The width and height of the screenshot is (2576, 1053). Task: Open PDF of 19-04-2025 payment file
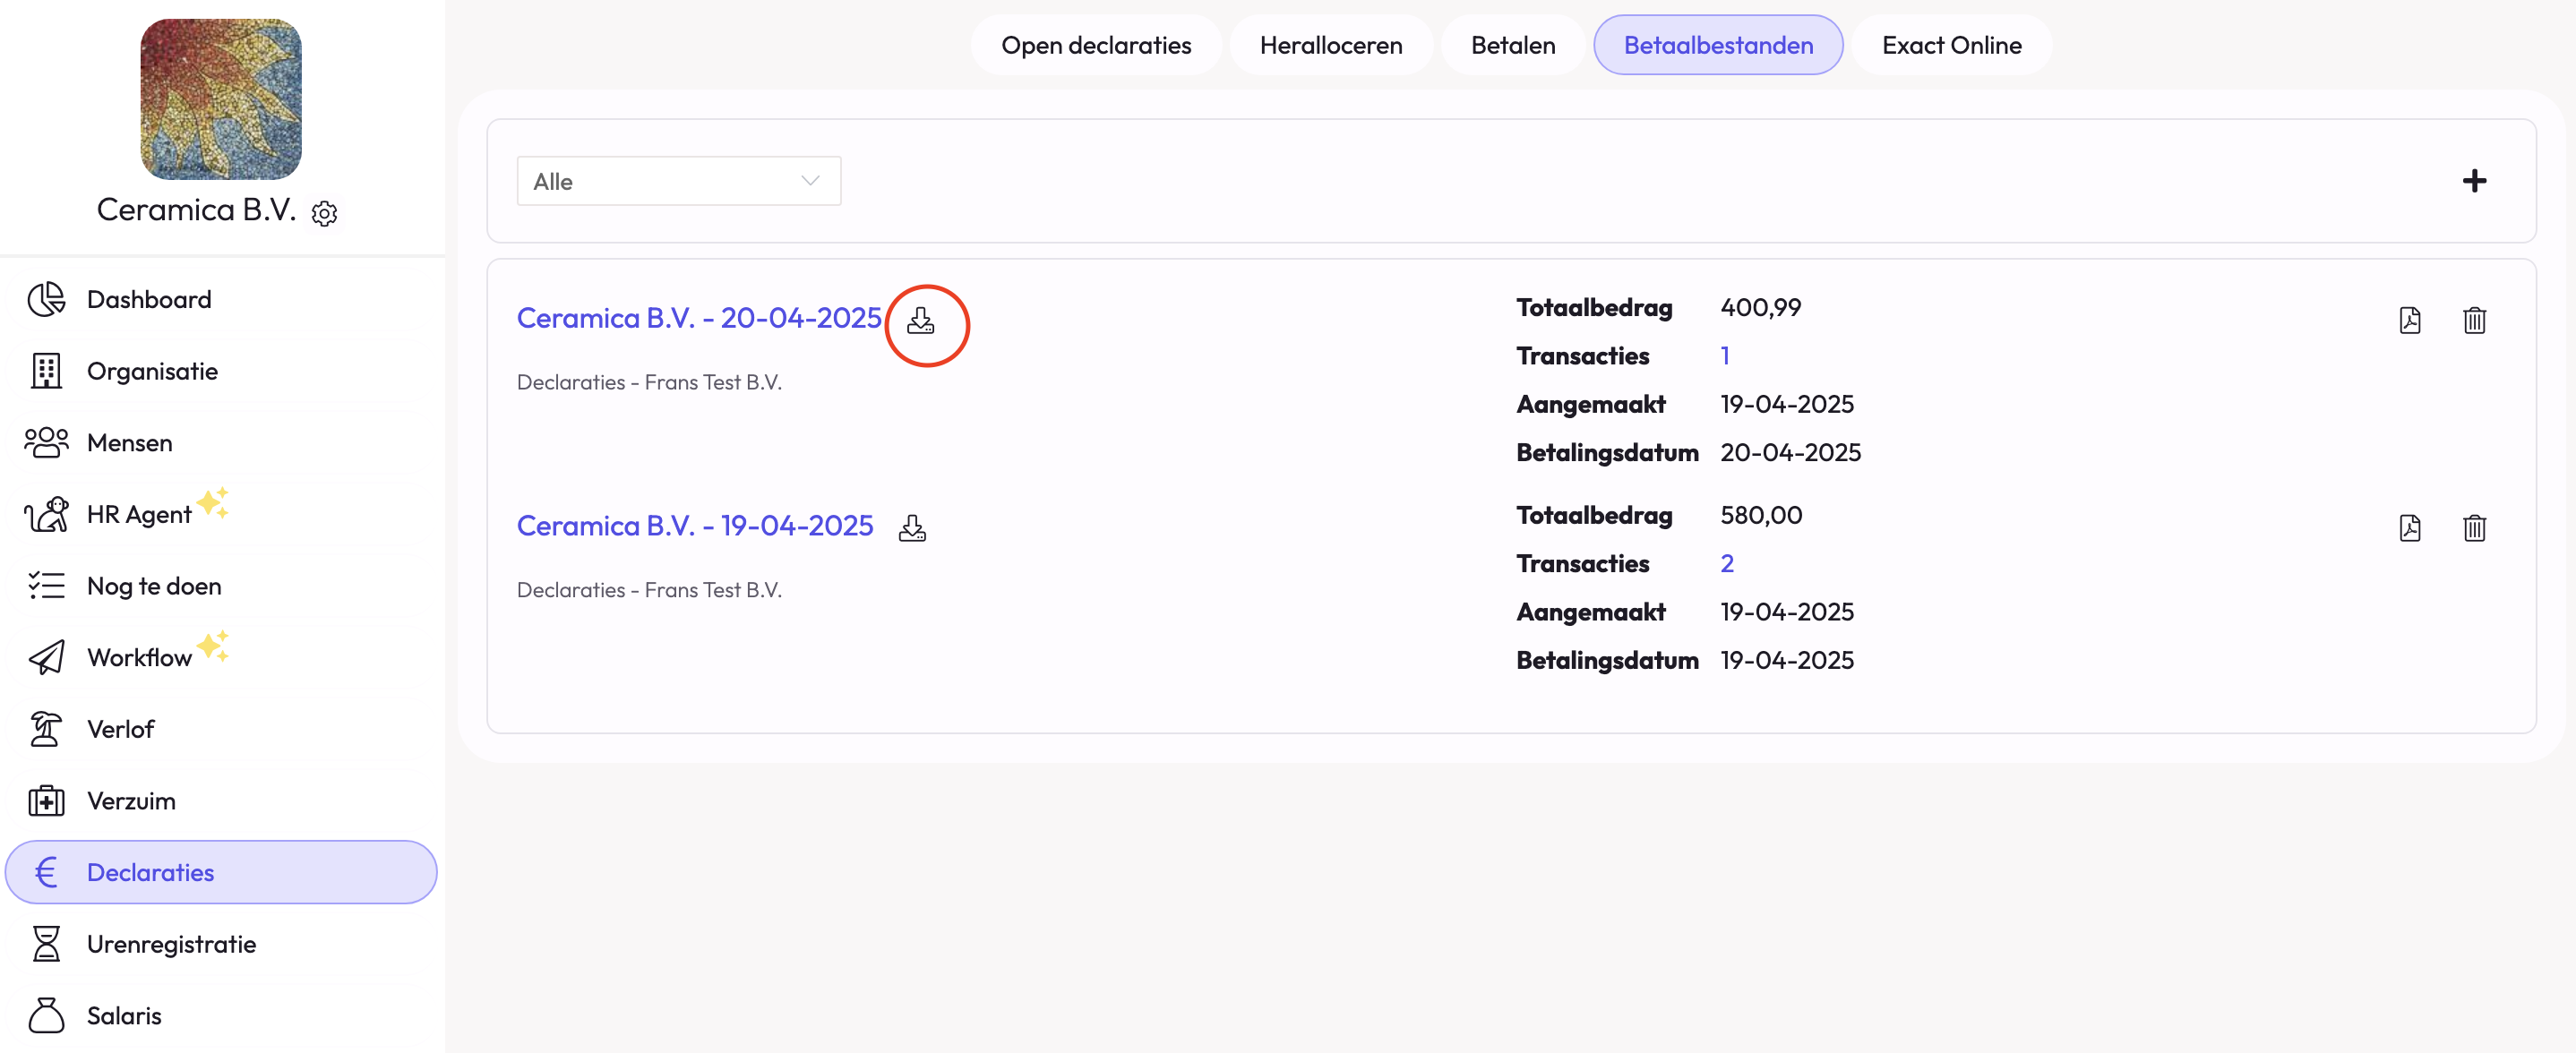click(2409, 528)
